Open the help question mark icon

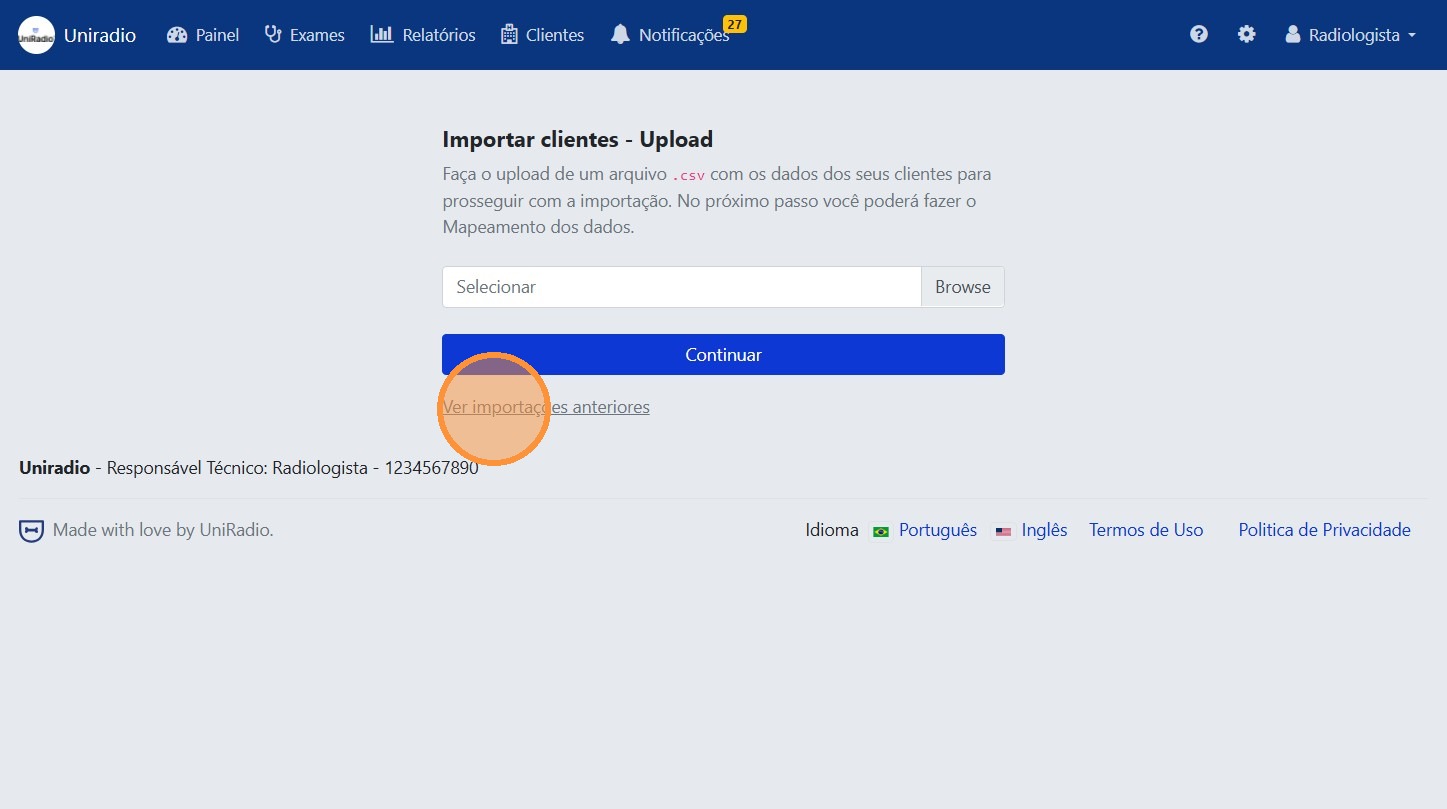pos(1198,34)
